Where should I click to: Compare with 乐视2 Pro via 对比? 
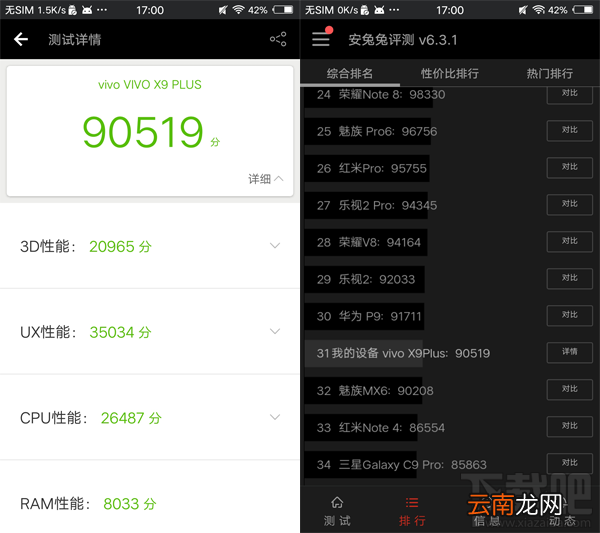pos(570,205)
